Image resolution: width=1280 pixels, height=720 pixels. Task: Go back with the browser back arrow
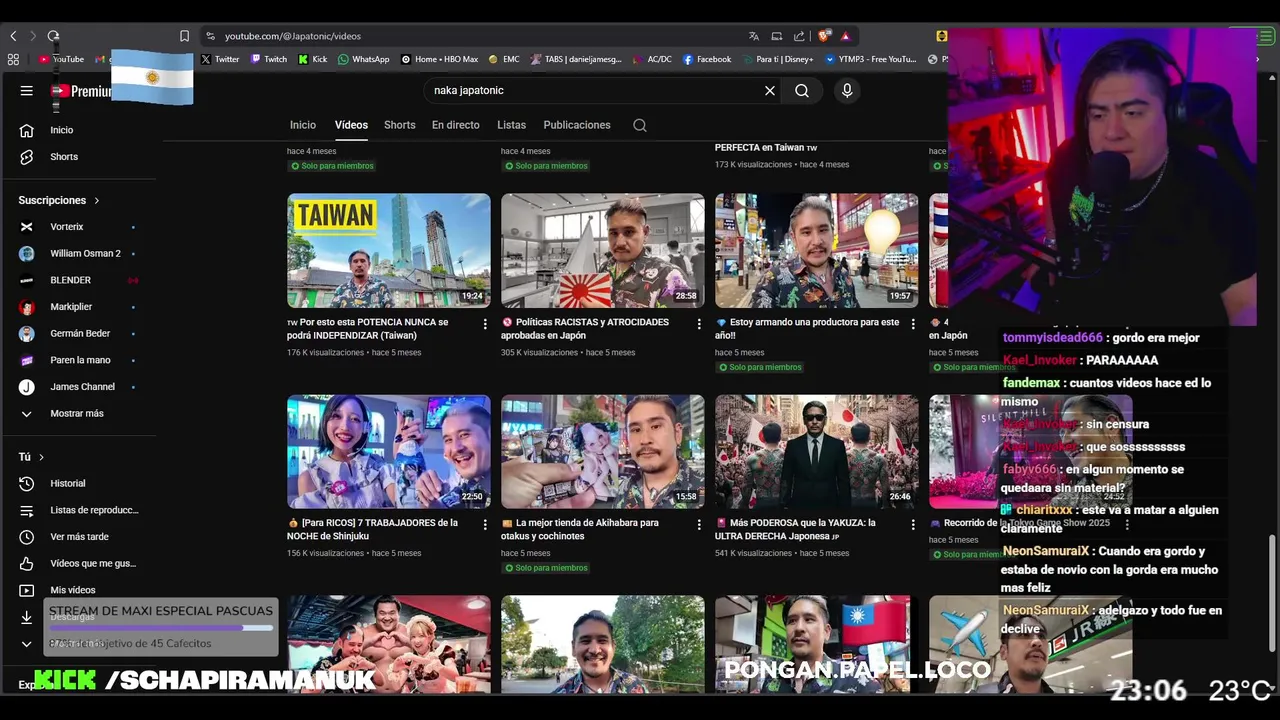(13, 36)
